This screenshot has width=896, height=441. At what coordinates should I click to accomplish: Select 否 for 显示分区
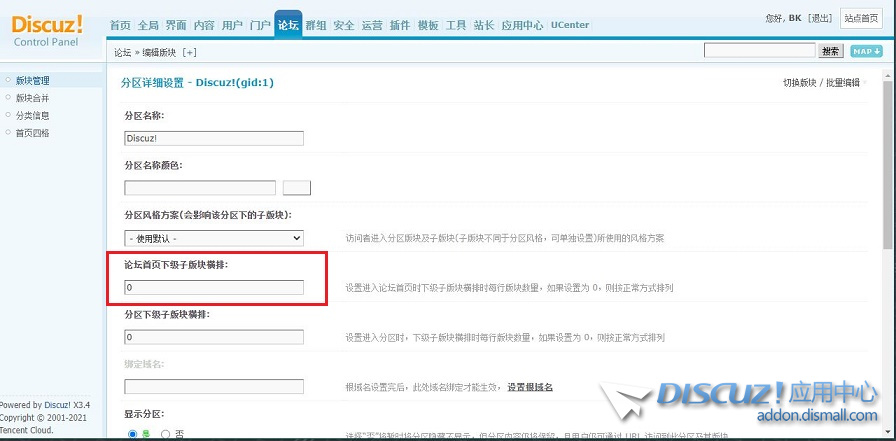166,434
